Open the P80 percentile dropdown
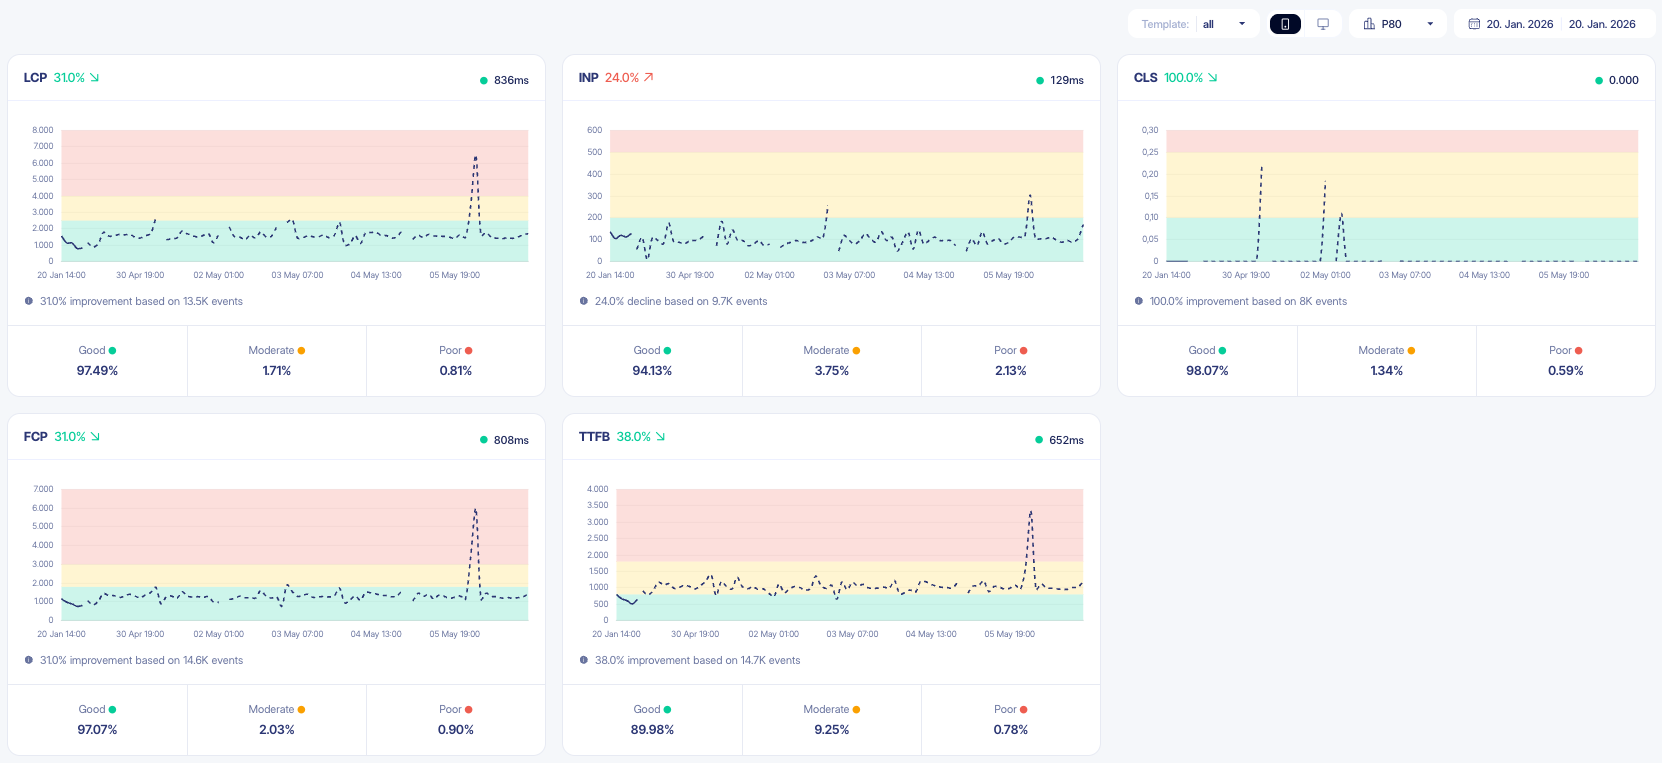 tap(1398, 24)
